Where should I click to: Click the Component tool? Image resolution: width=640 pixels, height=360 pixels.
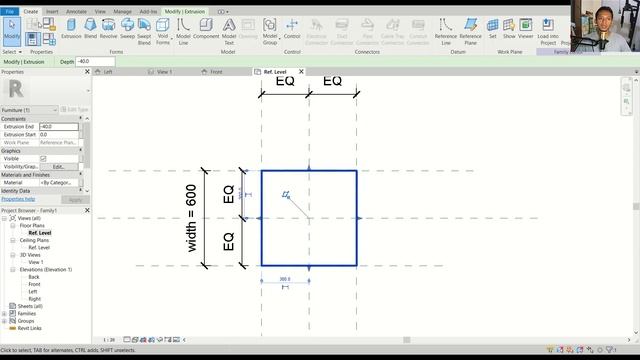point(206,29)
